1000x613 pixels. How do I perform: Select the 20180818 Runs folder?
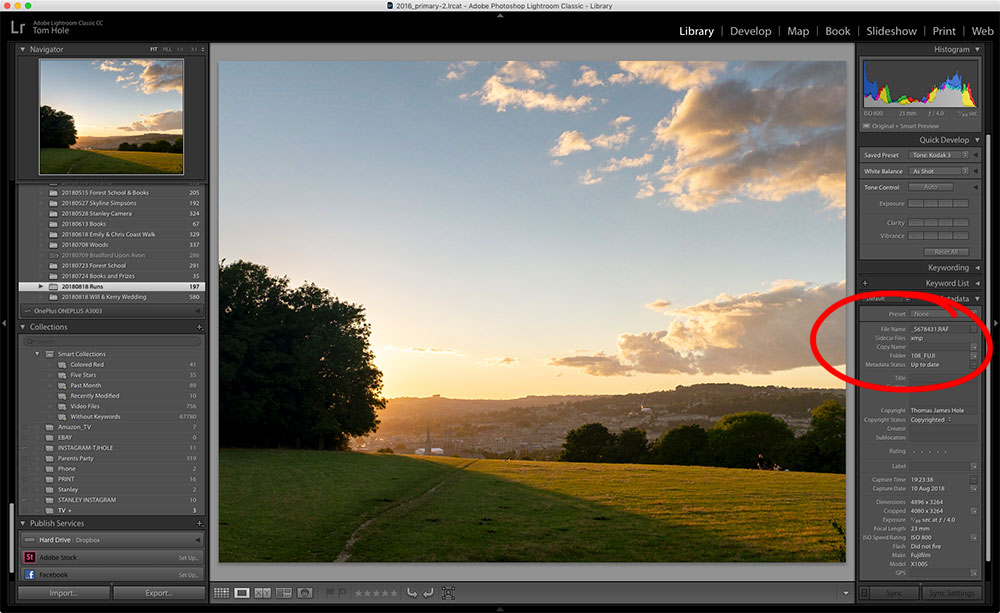pyautogui.click(x=110, y=286)
